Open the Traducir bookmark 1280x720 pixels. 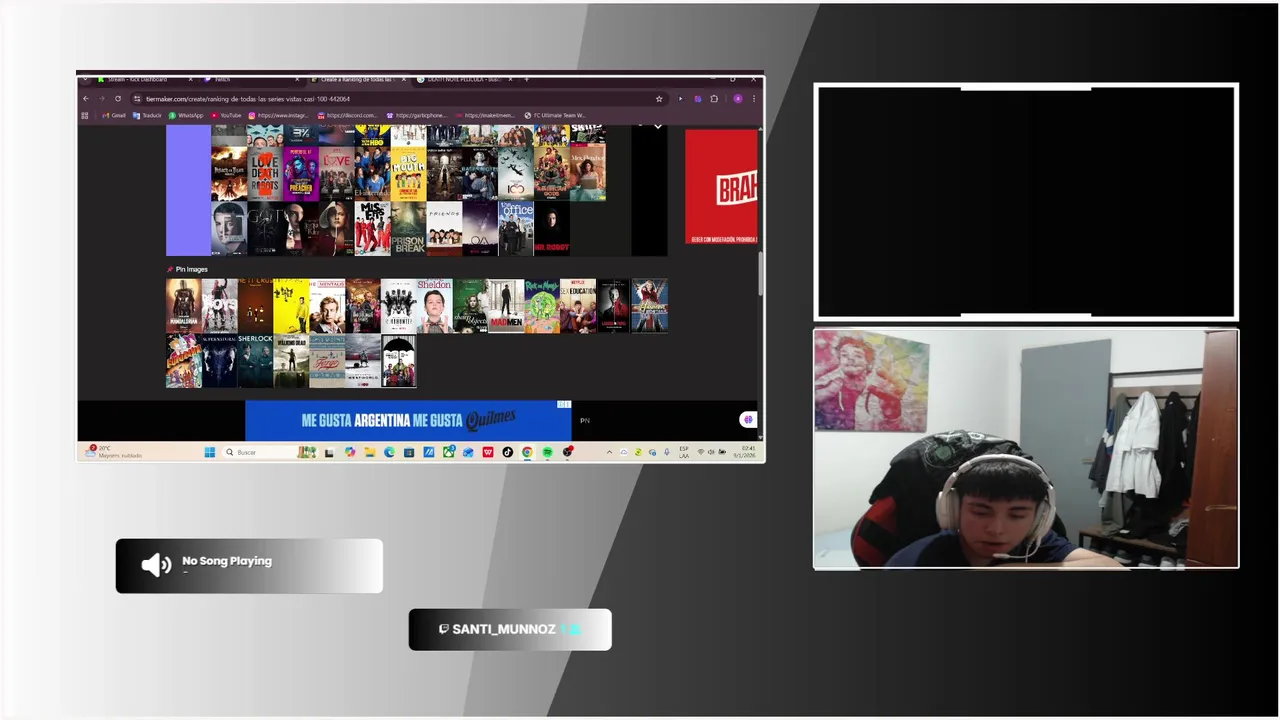(x=147, y=115)
